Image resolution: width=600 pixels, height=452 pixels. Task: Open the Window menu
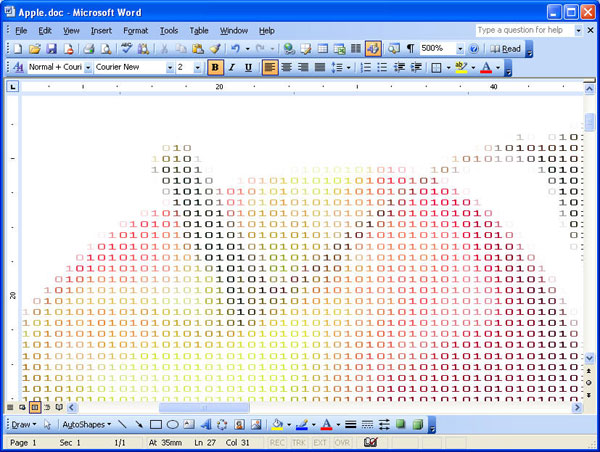[234, 31]
